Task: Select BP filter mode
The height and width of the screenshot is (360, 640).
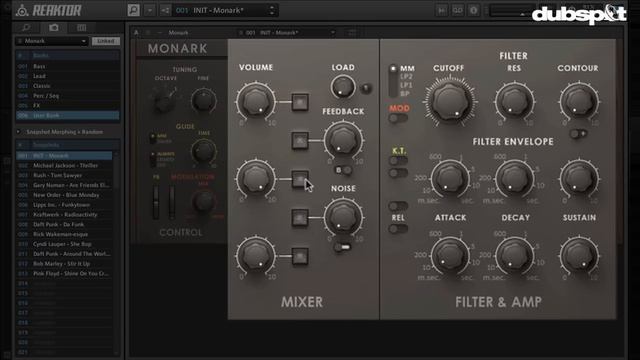Action: tap(405, 93)
